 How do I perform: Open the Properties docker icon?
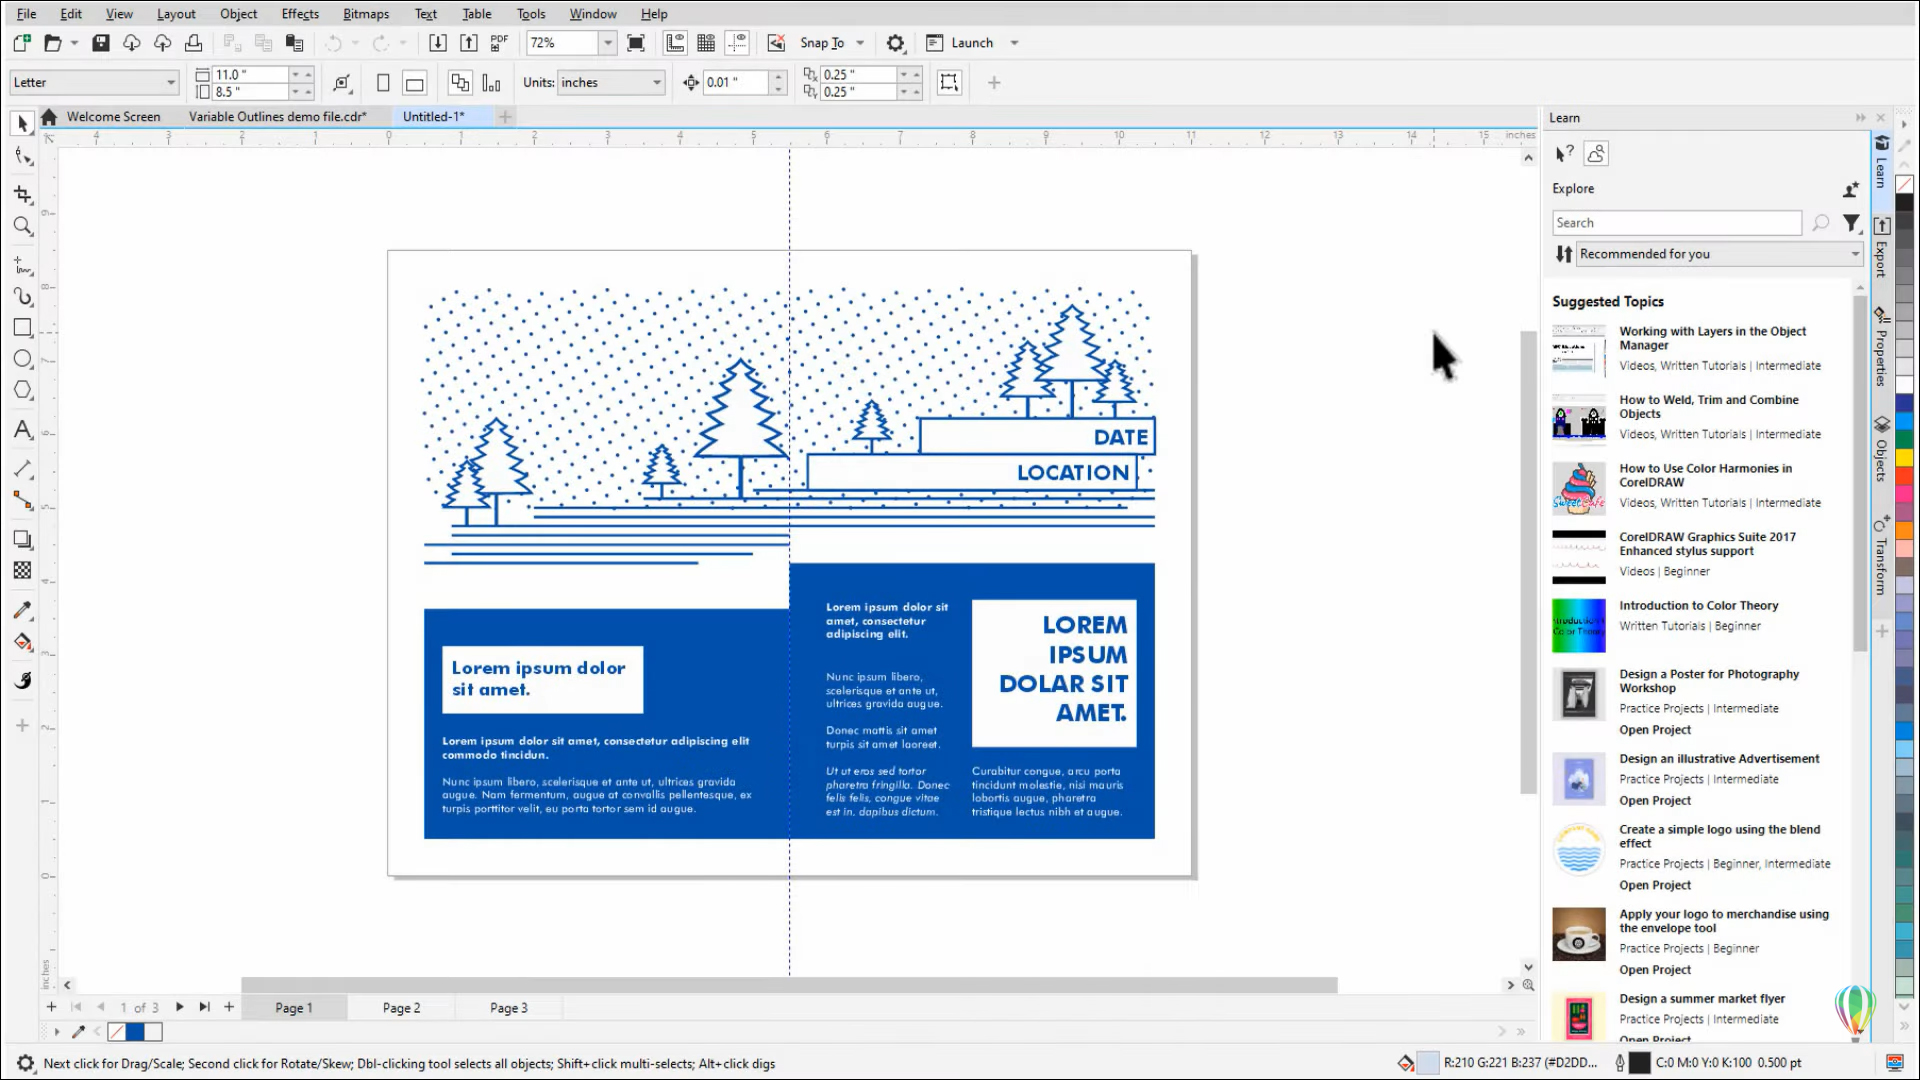point(1881,350)
